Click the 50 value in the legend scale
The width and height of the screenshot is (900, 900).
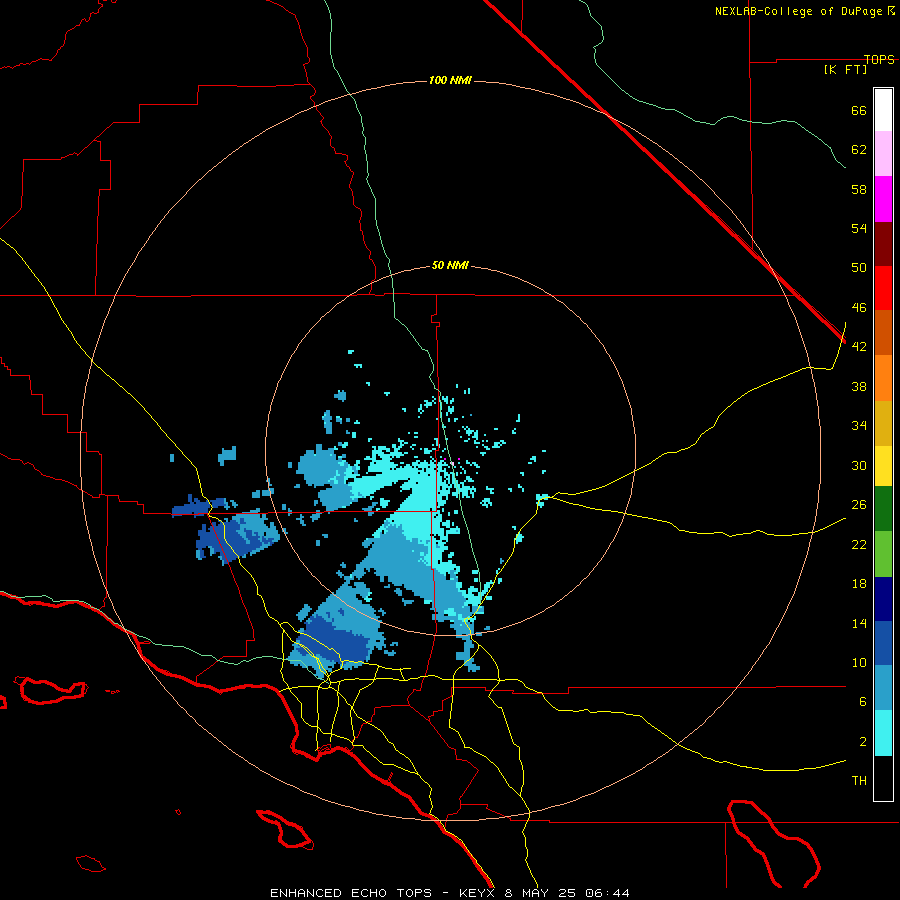coord(859,268)
